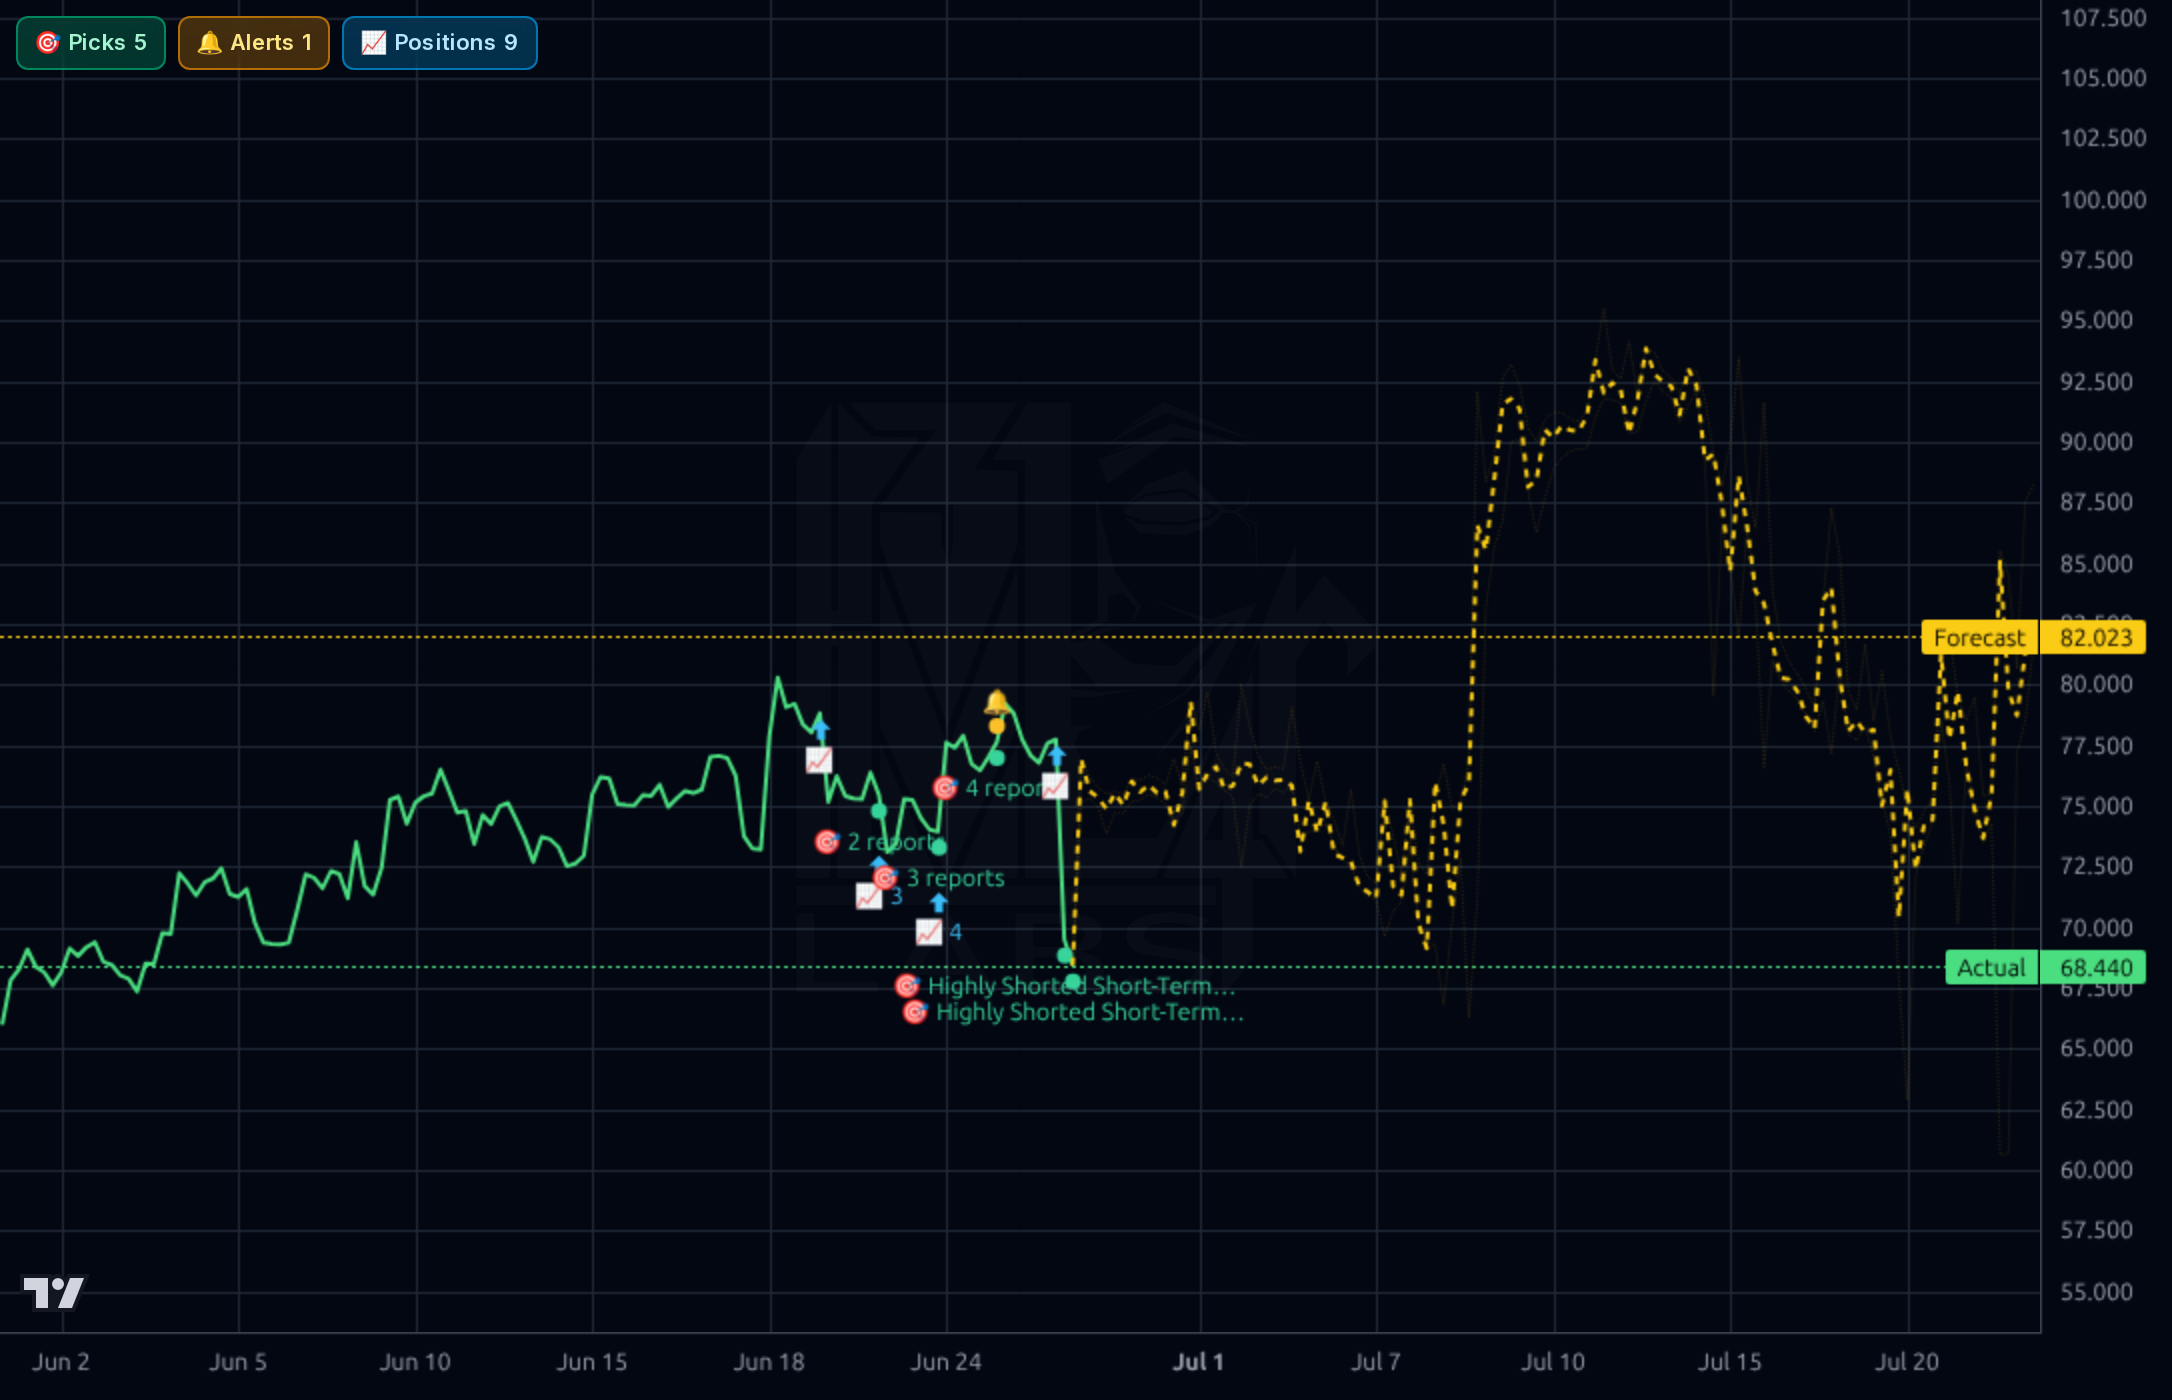The width and height of the screenshot is (2172, 1400).
Task: Open the target icon beside '2 reports'
Action: [x=827, y=842]
